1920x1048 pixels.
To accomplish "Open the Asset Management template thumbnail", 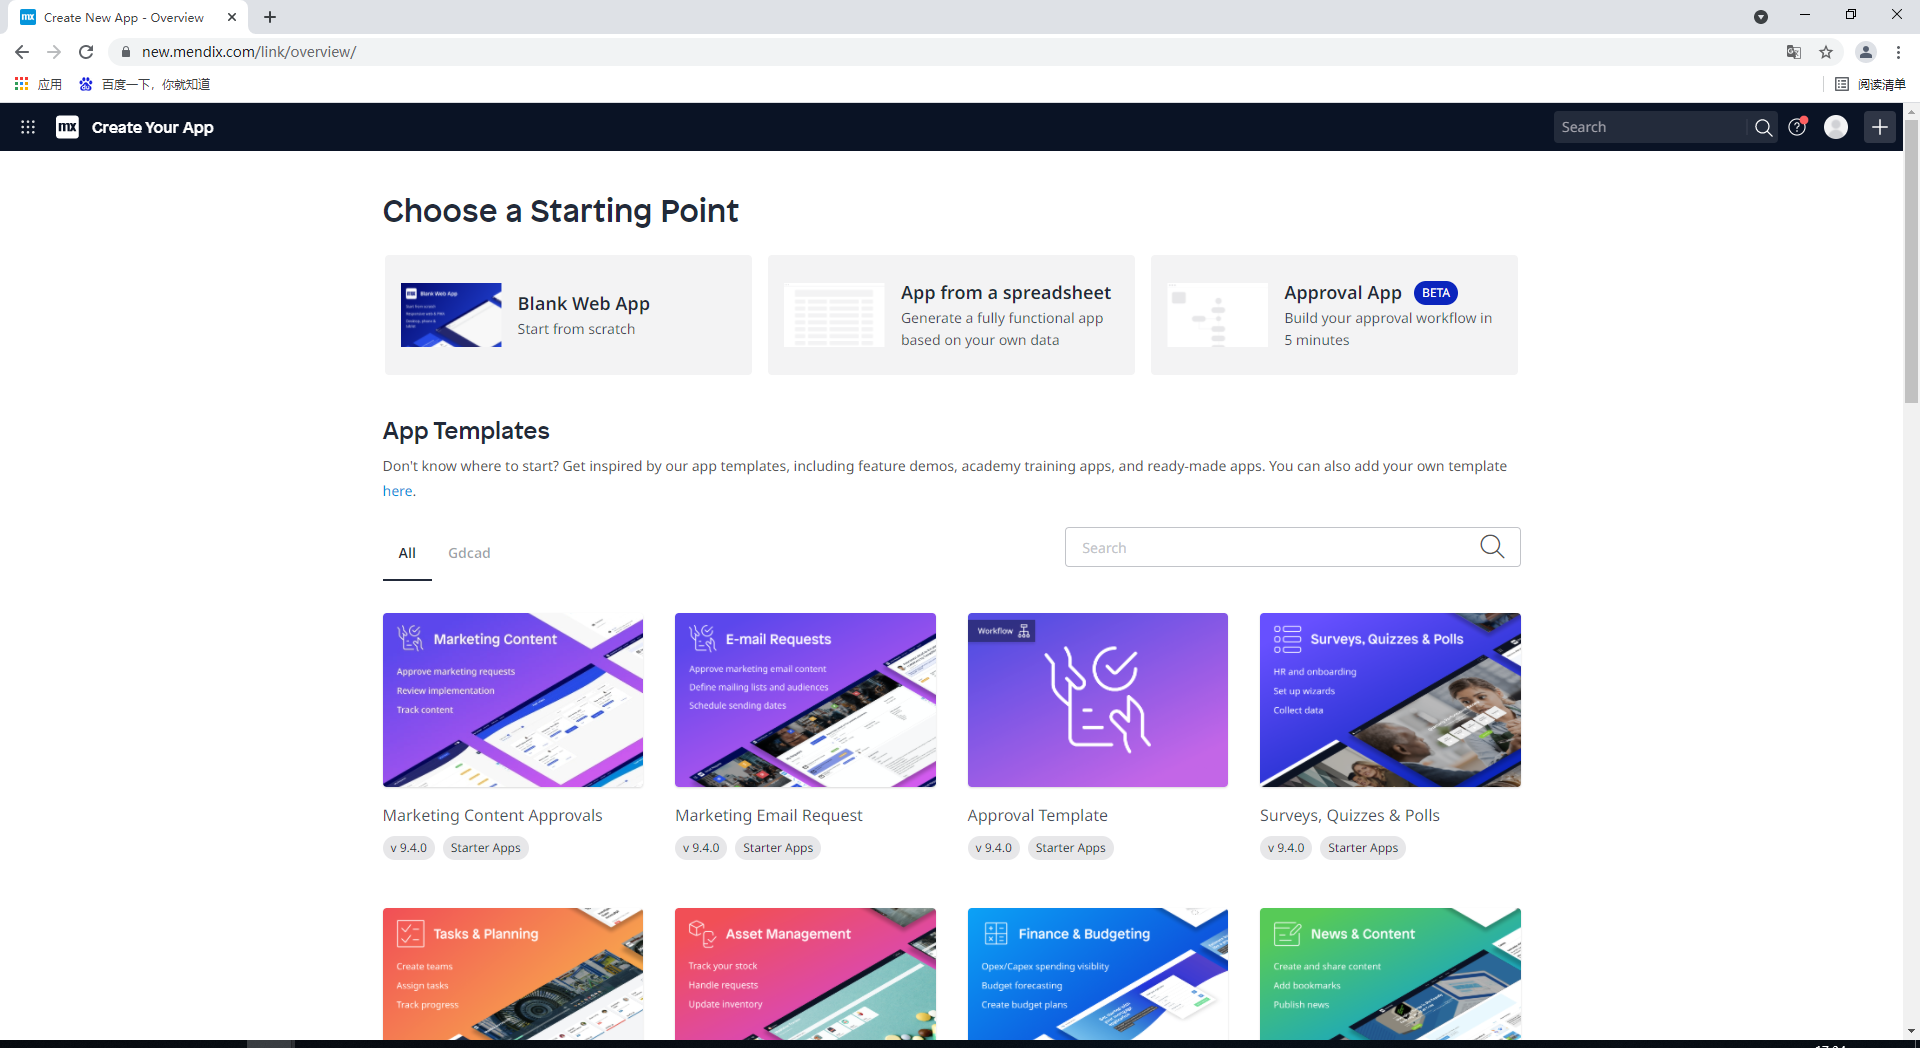I will pyautogui.click(x=805, y=974).
